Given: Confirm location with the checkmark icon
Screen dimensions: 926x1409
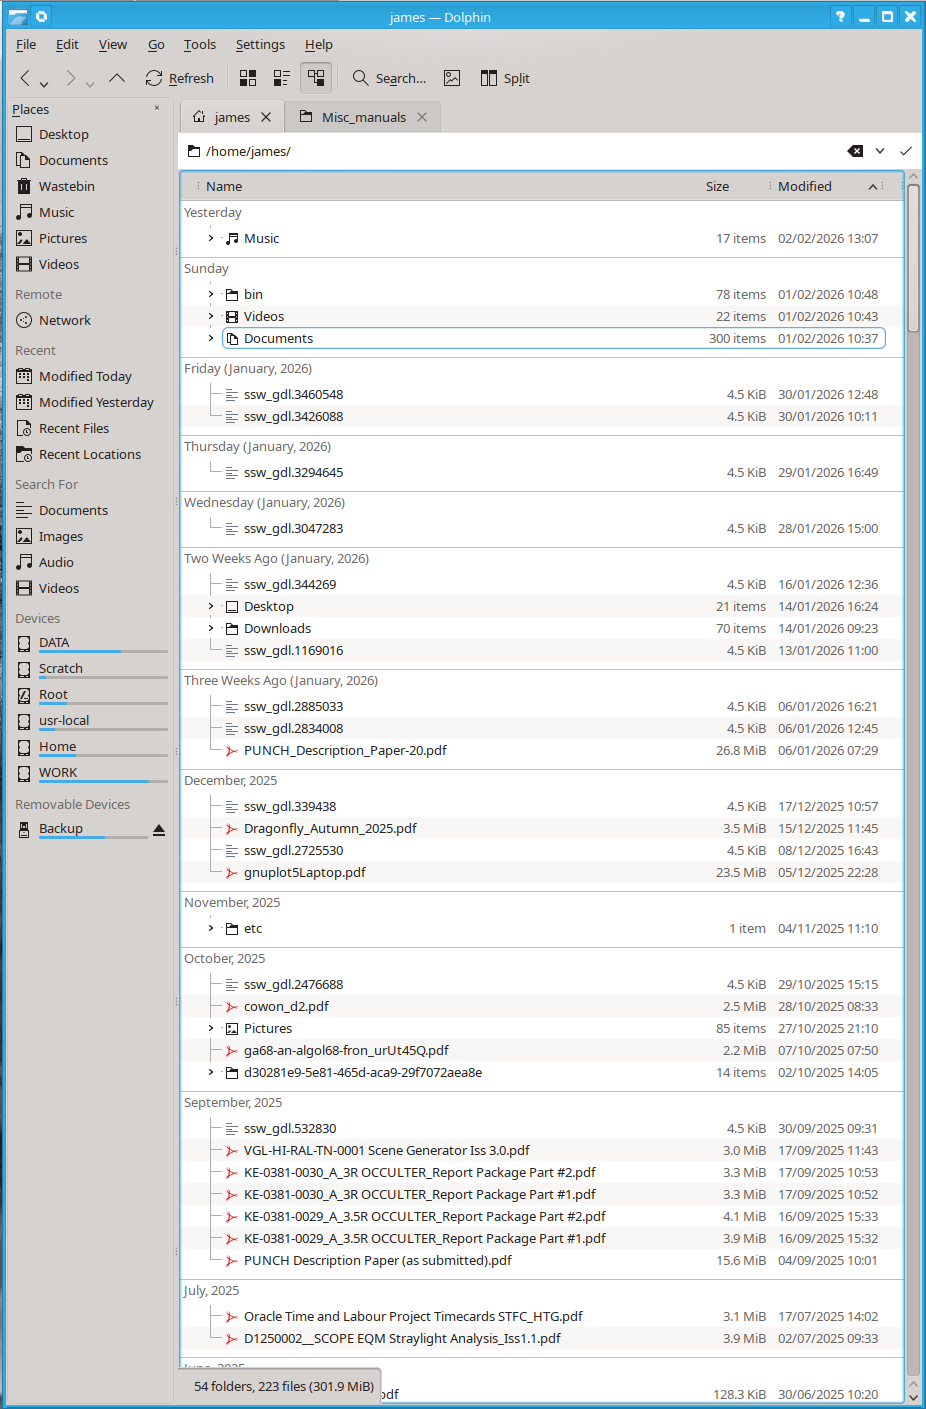Looking at the screenshot, I should pos(905,151).
